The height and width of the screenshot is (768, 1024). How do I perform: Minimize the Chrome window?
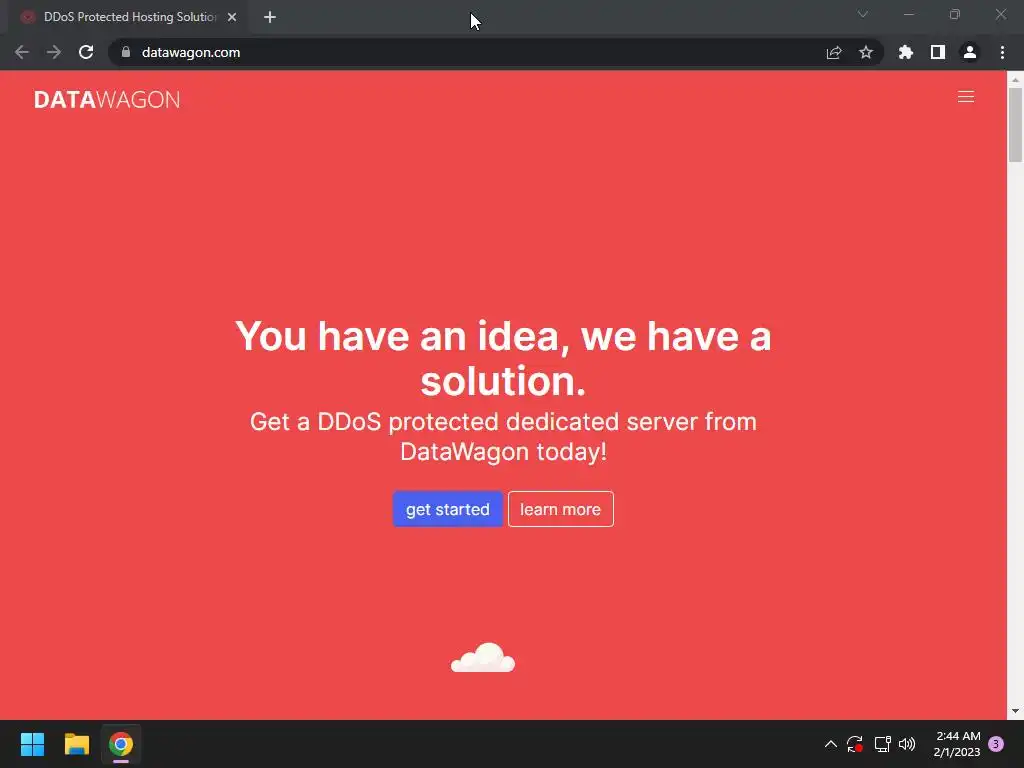point(908,14)
